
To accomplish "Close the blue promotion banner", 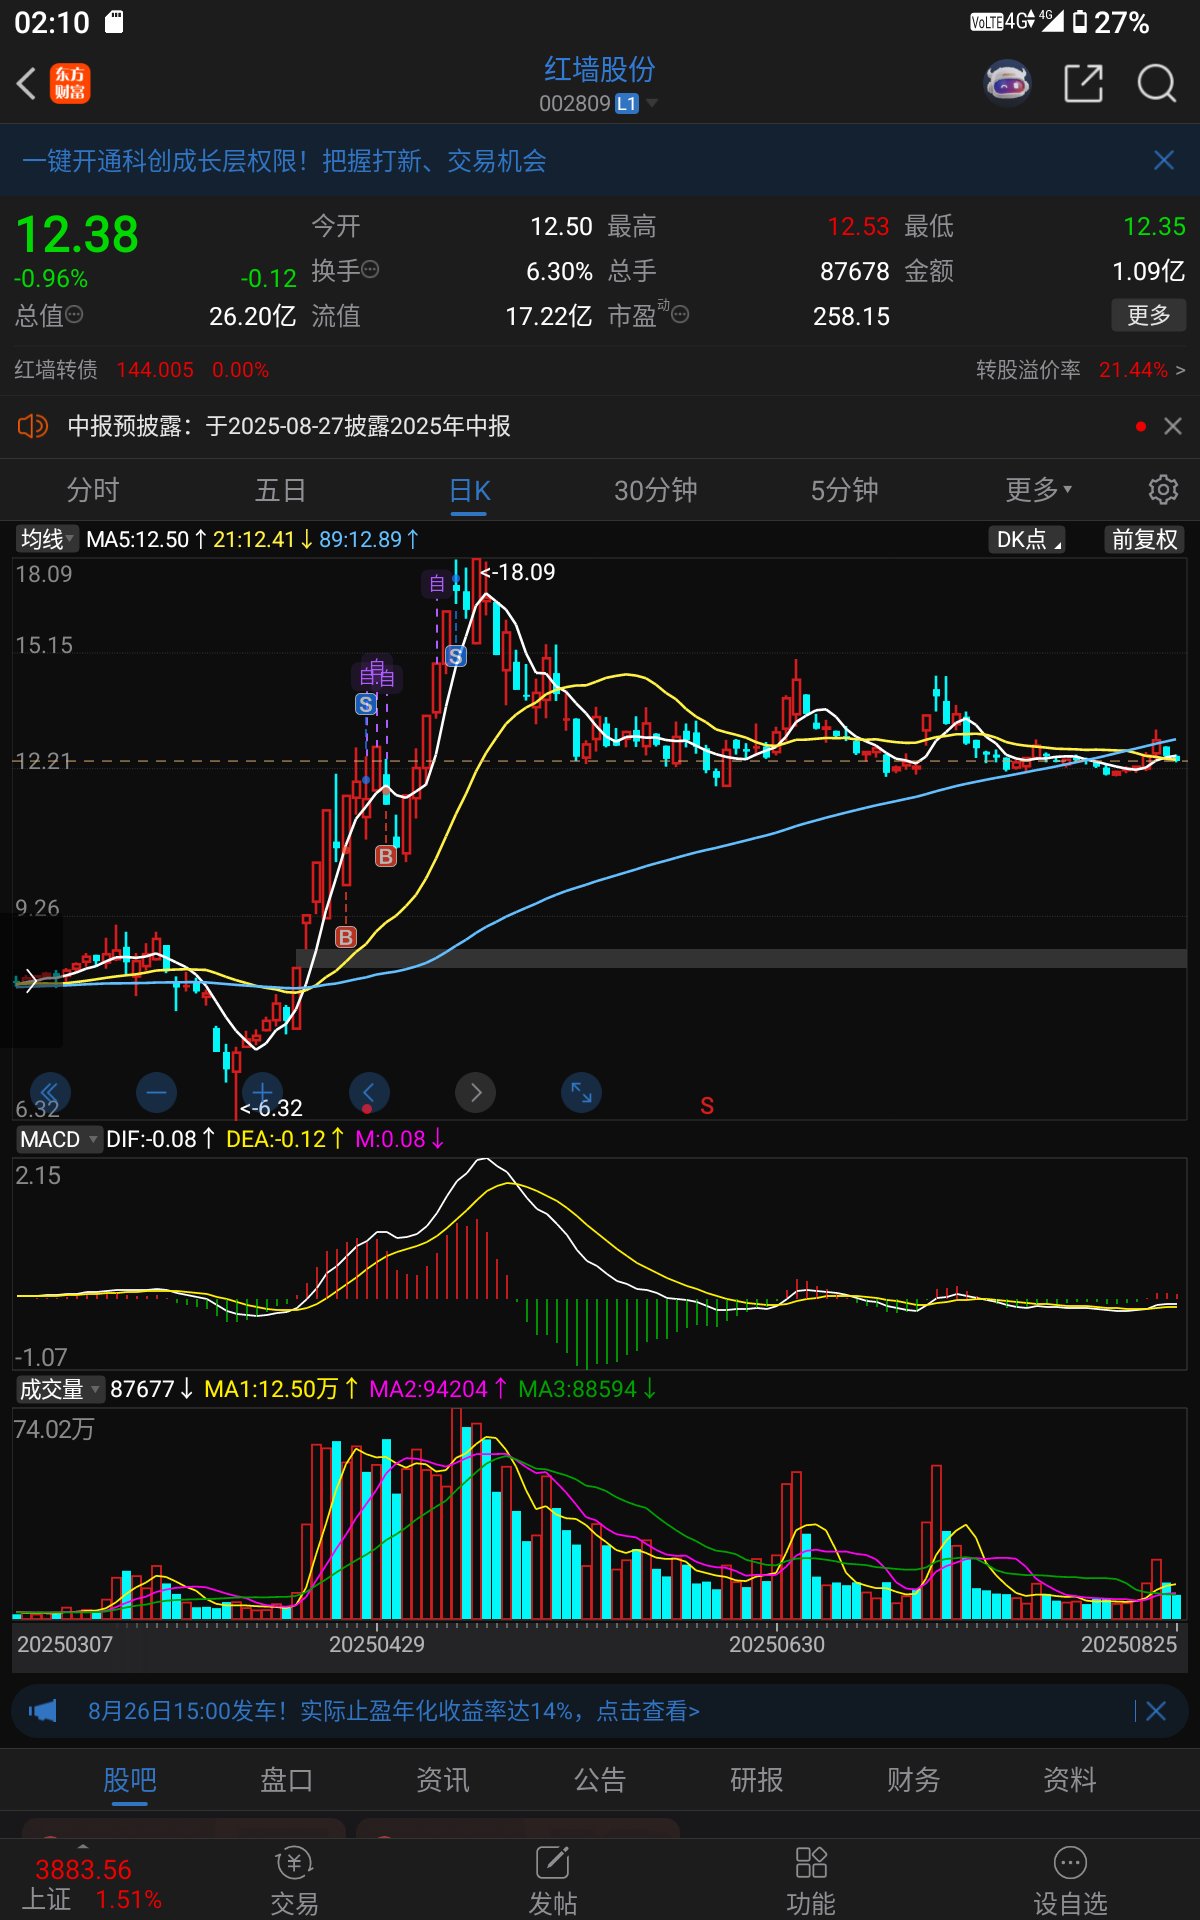I will (x=1164, y=160).
